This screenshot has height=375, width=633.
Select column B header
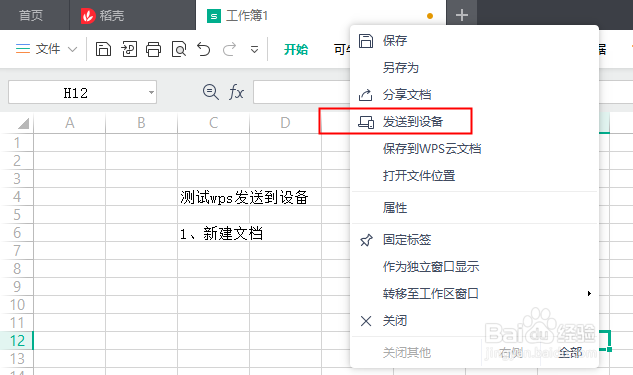point(141,123)
